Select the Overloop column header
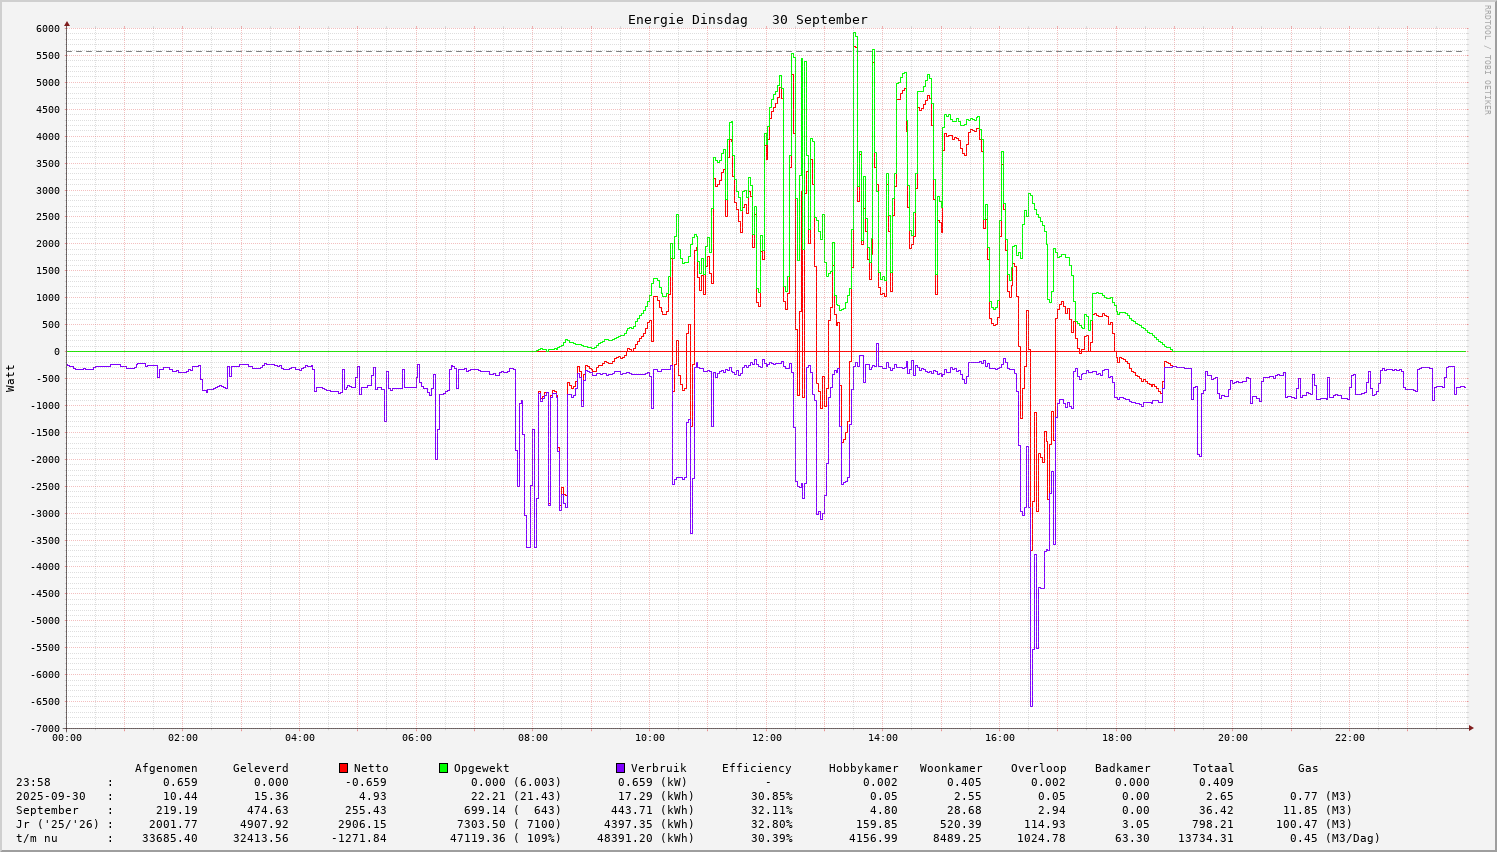1497x852 pixels. [x=1038, y=768]
